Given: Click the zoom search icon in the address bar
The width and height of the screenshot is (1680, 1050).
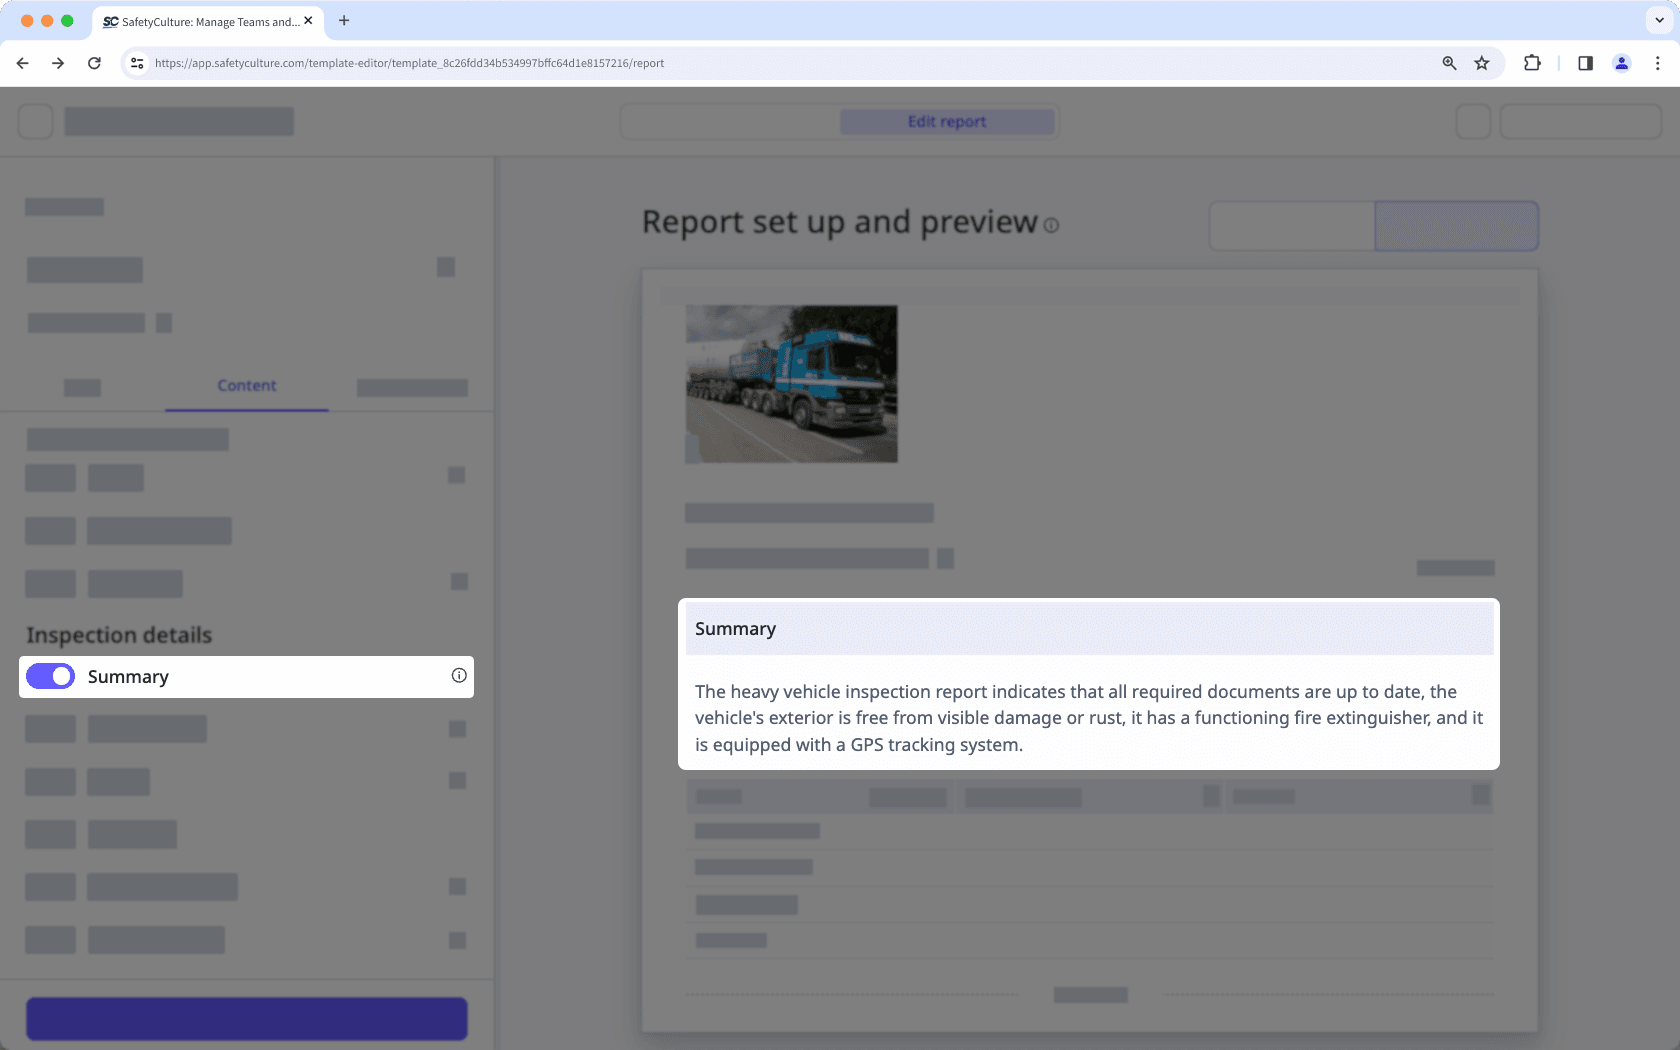Looking at the screenshot, I should click(x=1448, y=62).
